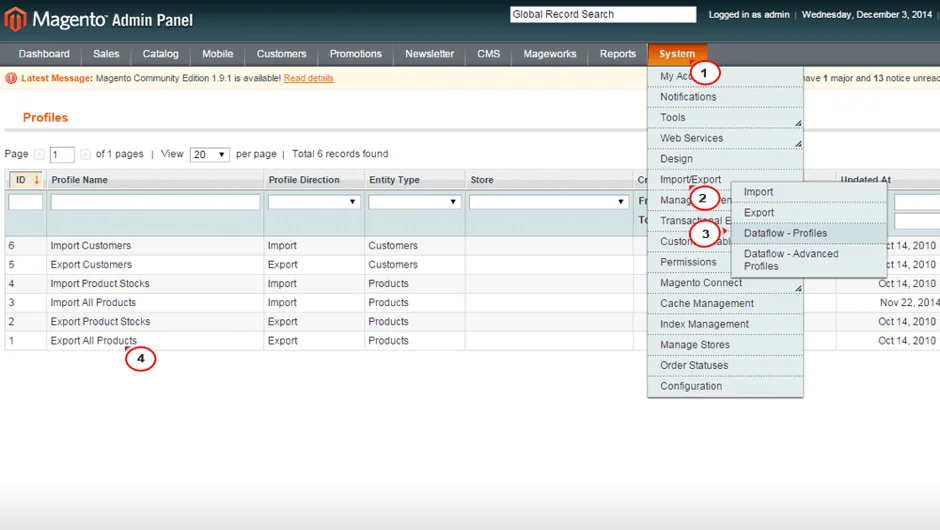Go to next page arrow

pos(85,155)
